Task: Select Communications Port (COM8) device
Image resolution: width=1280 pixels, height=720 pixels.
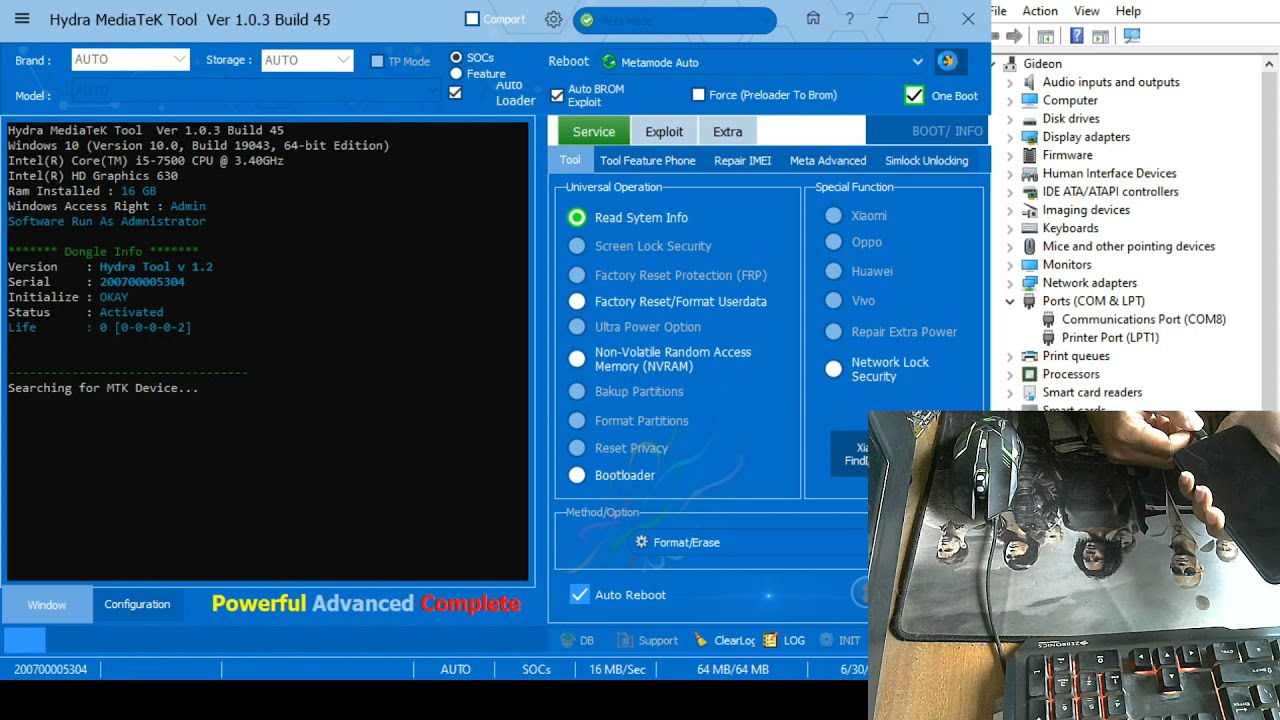Action: click(x=1144, y=319)
